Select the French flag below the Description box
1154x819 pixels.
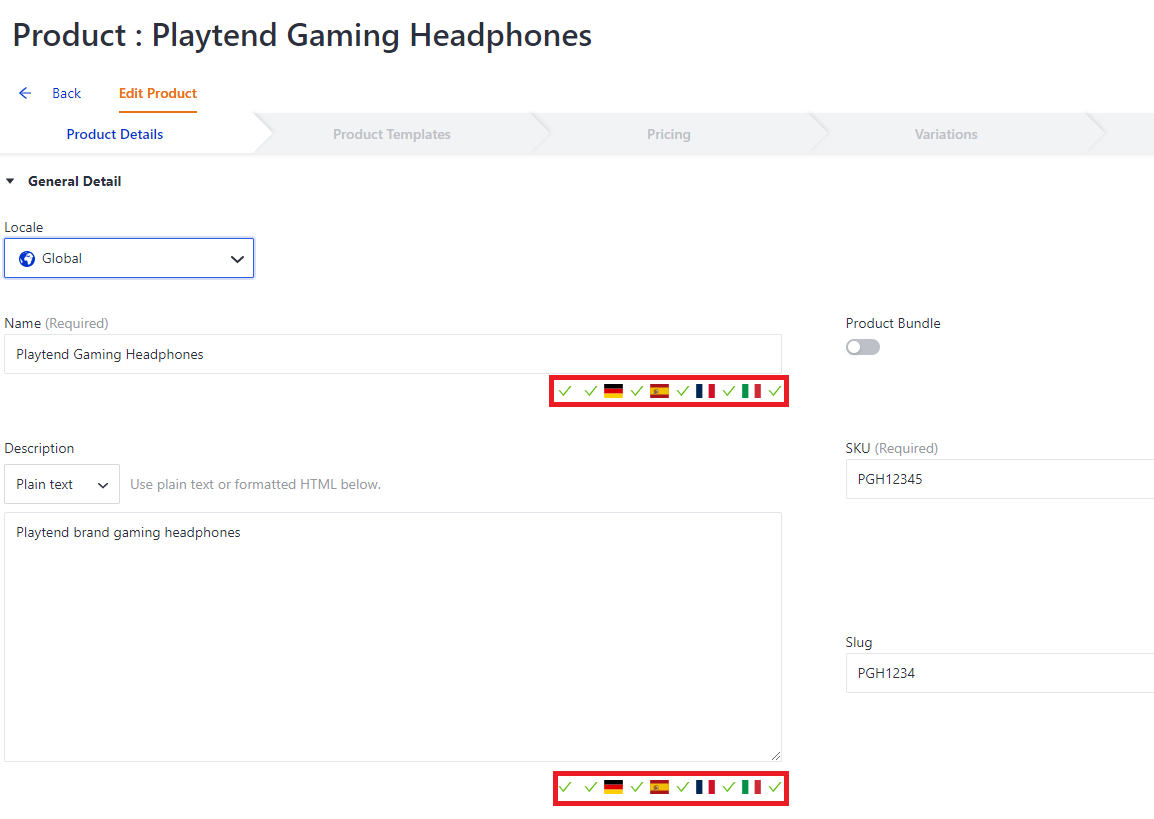coord(705,787)
